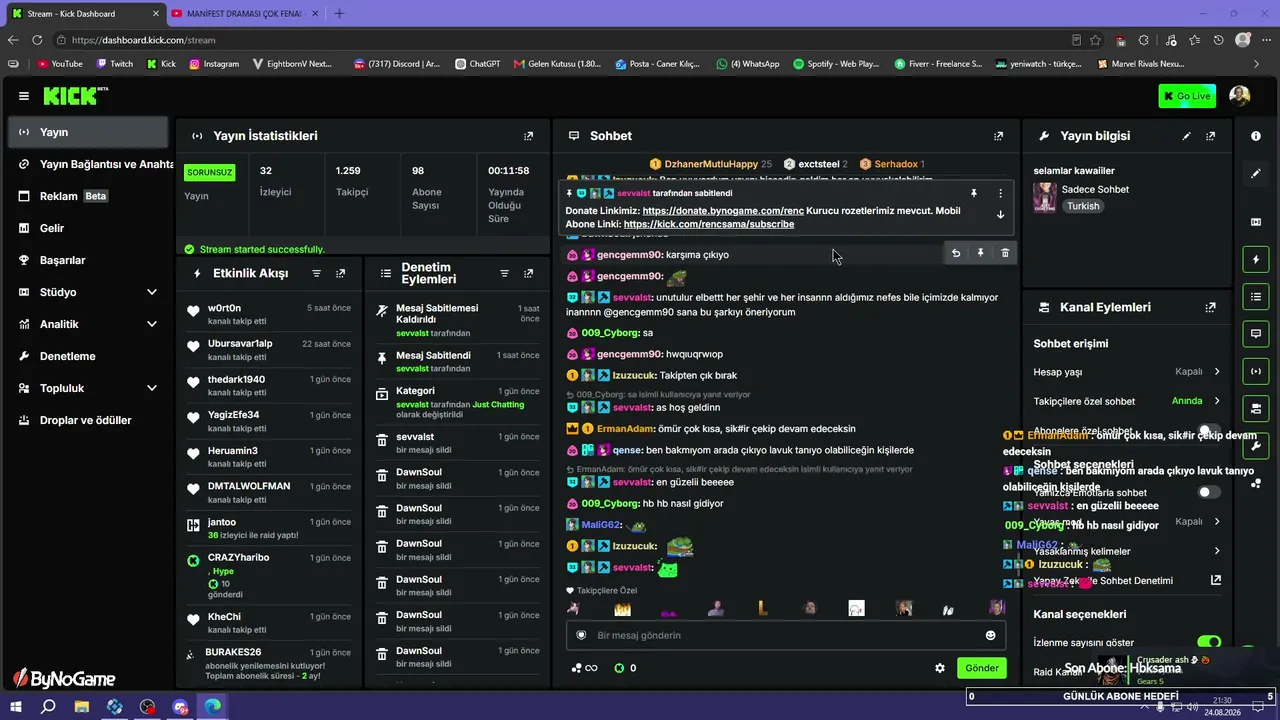Open the emoji picker in chat input
The width and height of the screenshot is (1280, 720).
point(990,635)
